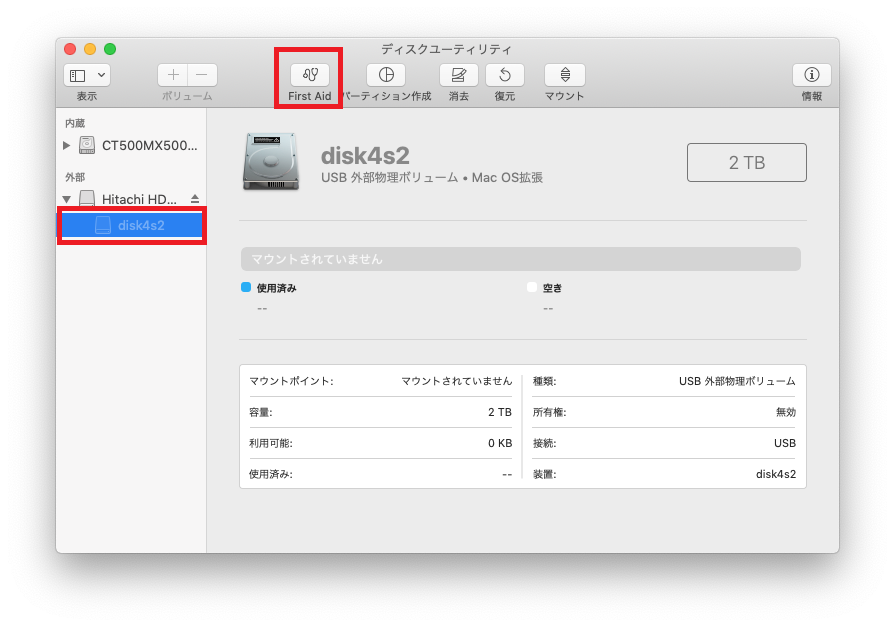Image resolution: width=895 pixels, height=627 pixels.
Task: Open the partition creation tool
Action: point(386,75)
